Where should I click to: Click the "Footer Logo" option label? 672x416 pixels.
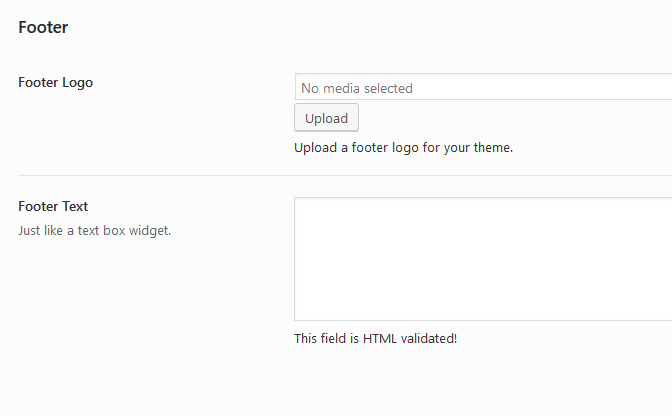click(x=55, y=83)
